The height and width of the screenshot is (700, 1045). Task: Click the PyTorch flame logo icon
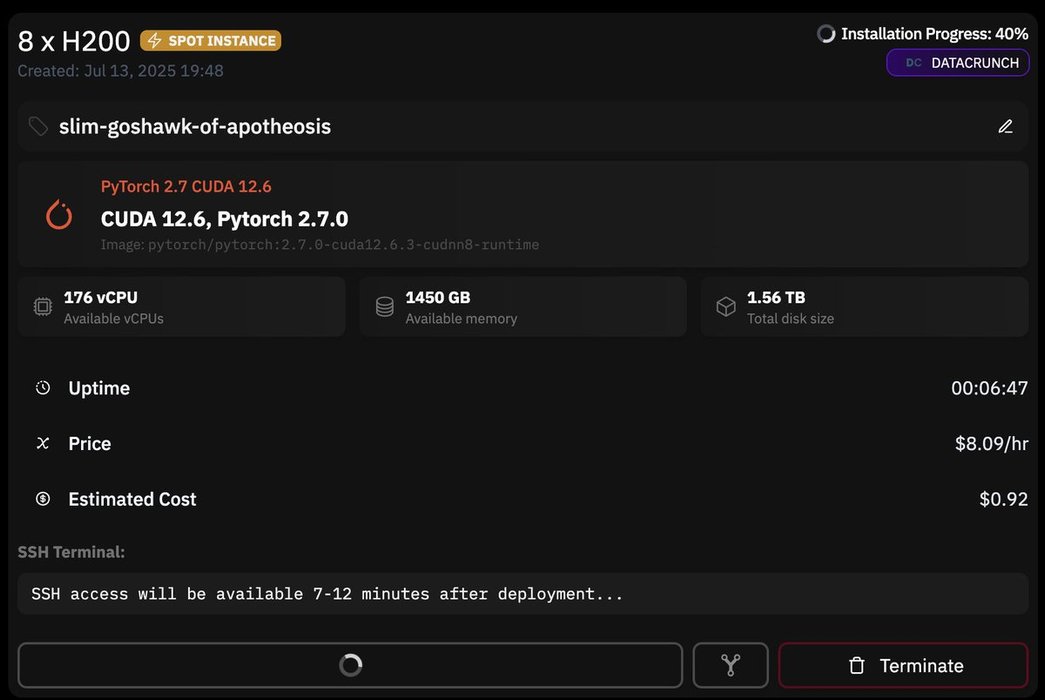[59, 215]
